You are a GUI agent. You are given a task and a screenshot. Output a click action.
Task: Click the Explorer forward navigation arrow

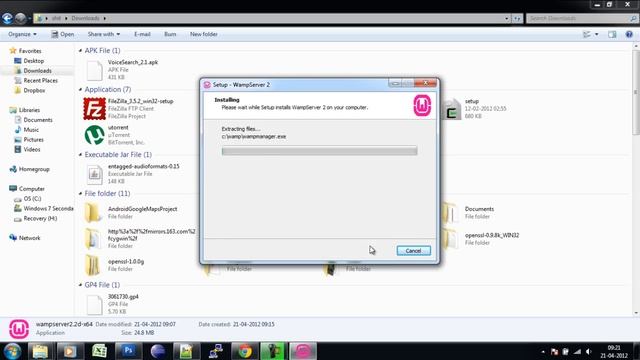(x=20, y=18)
